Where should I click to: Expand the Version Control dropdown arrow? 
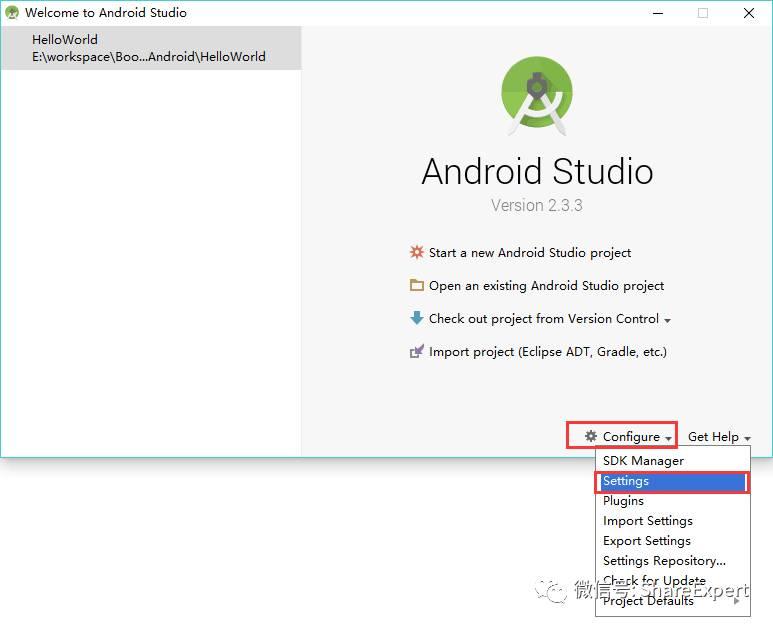pos(667,321)
